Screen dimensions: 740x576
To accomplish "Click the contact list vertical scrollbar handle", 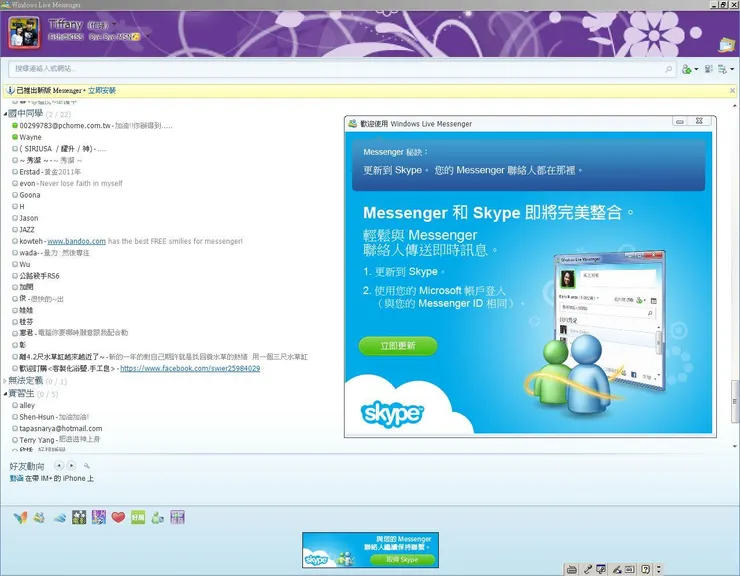I will pyautogui.click(x=735, y=401).
